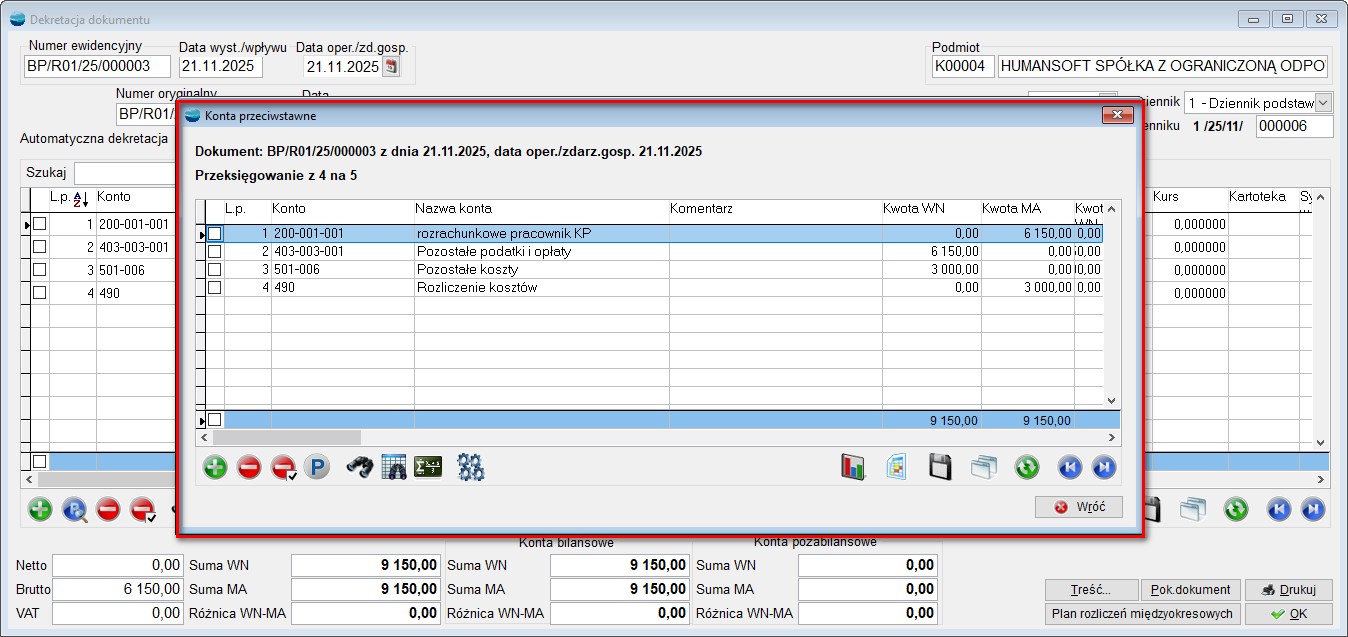Click the Kwota WN column header

[913, 208]
